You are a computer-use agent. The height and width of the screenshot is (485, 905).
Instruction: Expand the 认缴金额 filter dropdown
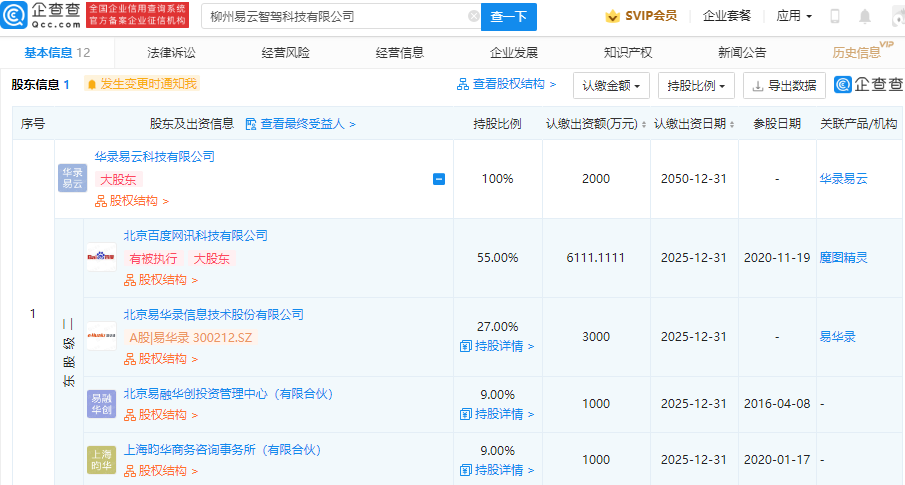pos(611,85)
